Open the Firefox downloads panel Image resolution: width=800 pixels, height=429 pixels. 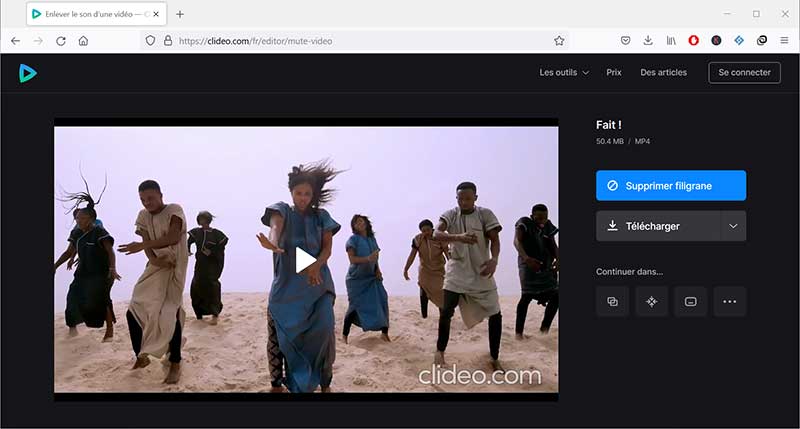(x=648, y=41)
